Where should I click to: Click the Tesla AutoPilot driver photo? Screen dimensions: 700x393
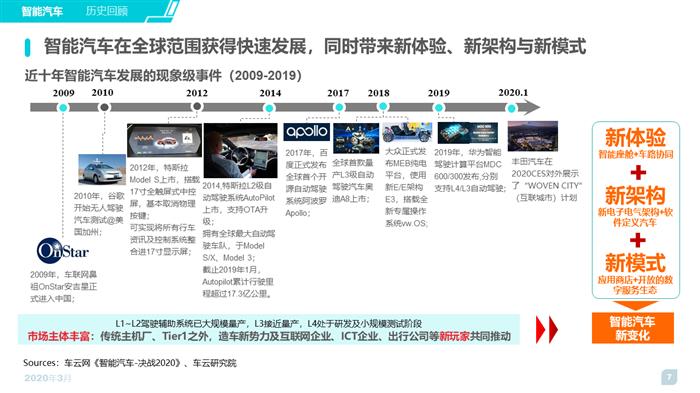click(240, 151)
